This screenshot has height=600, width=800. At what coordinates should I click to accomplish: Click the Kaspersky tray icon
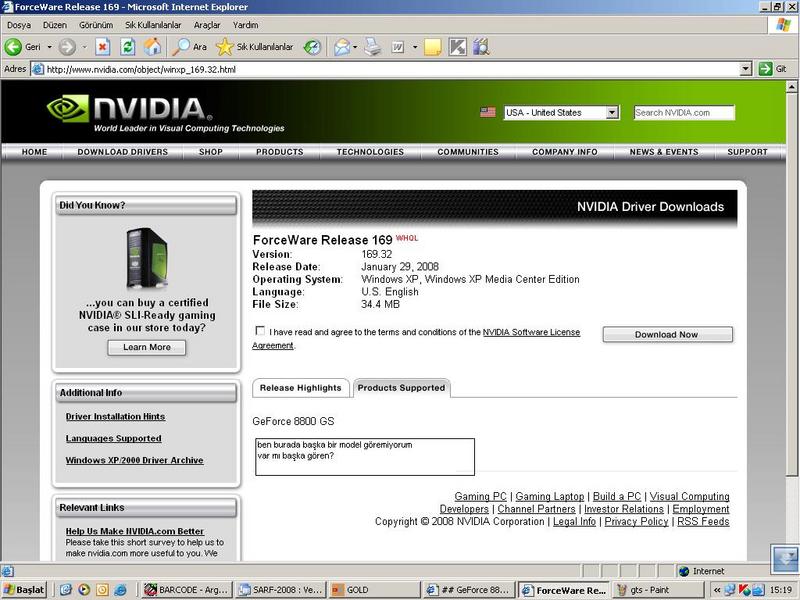(x=744, y=590)
